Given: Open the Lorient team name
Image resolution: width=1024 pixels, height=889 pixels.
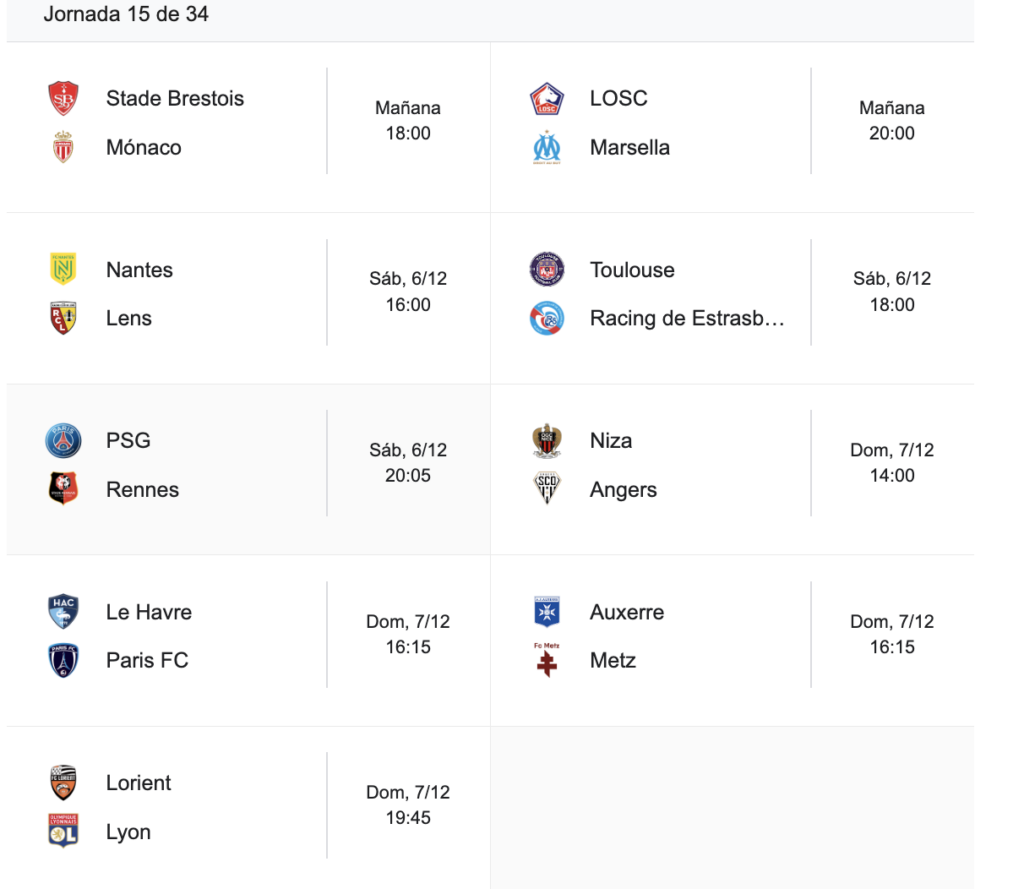Looking at the screenshot, I should point(139,783).
